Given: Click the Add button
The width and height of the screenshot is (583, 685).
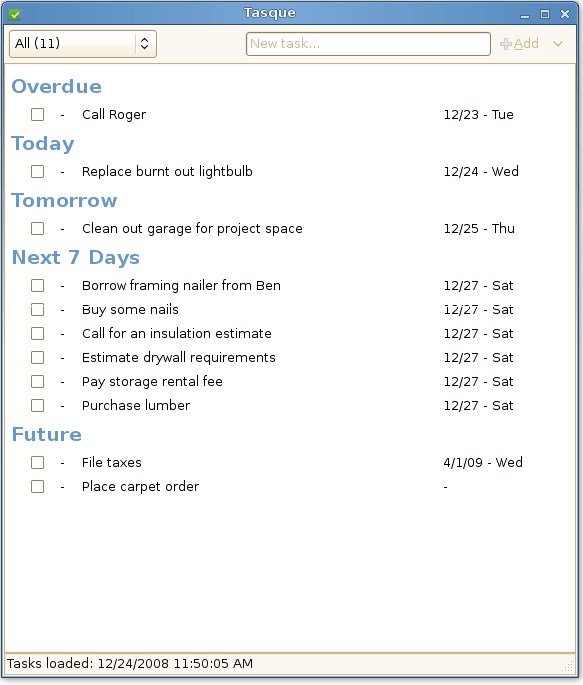Looking at the screenshot, I should [520, 44].
